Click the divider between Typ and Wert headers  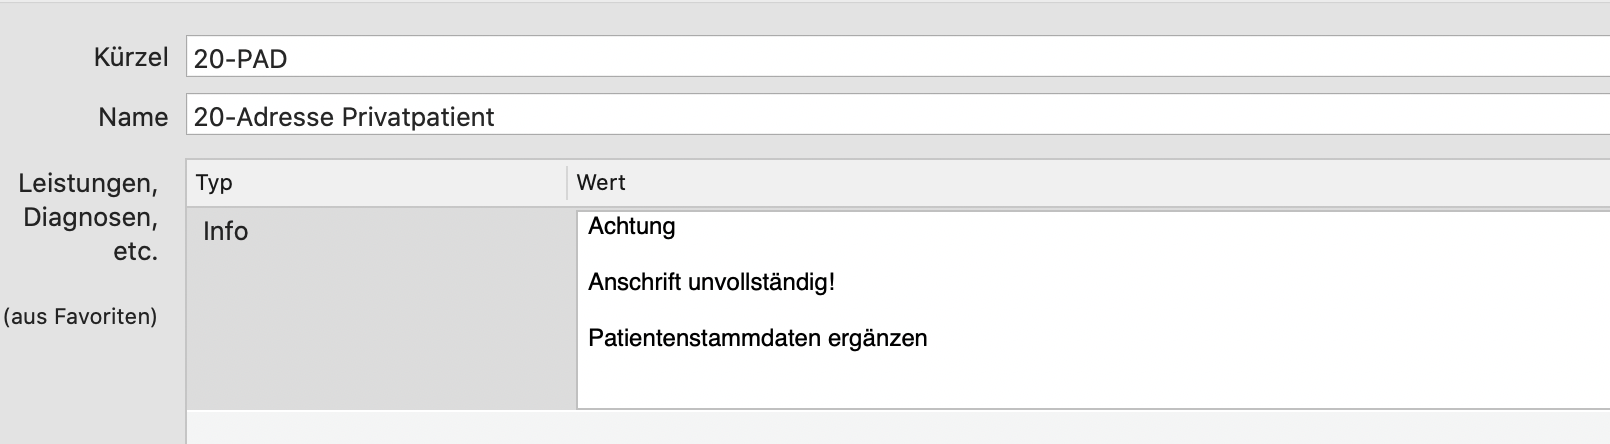567,183
